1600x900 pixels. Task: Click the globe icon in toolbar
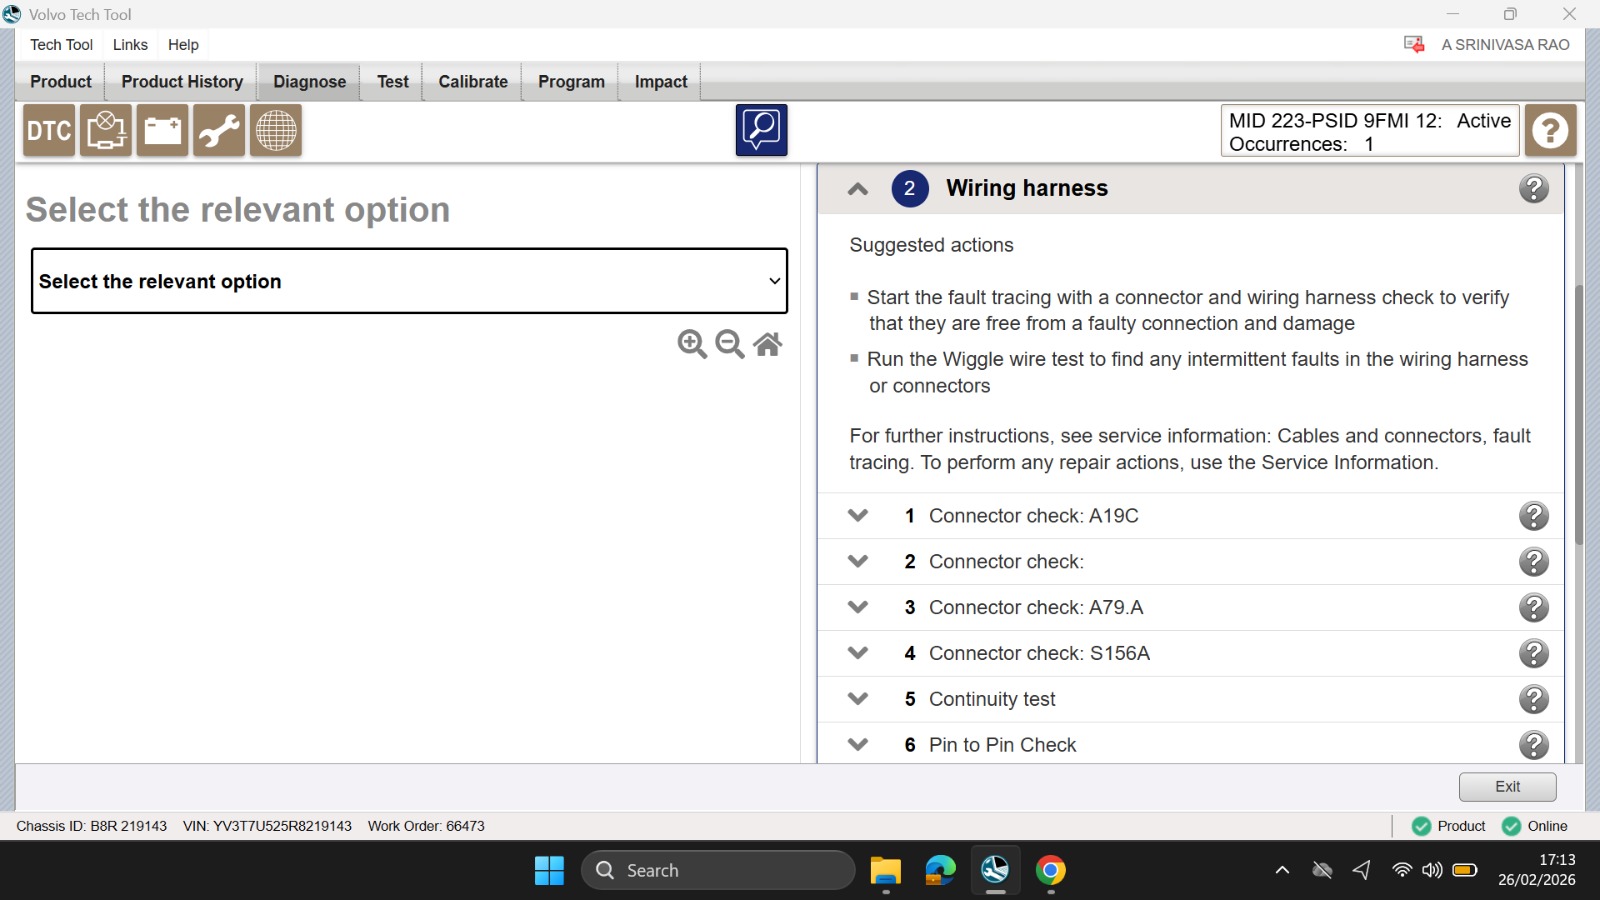click(276, 131)
